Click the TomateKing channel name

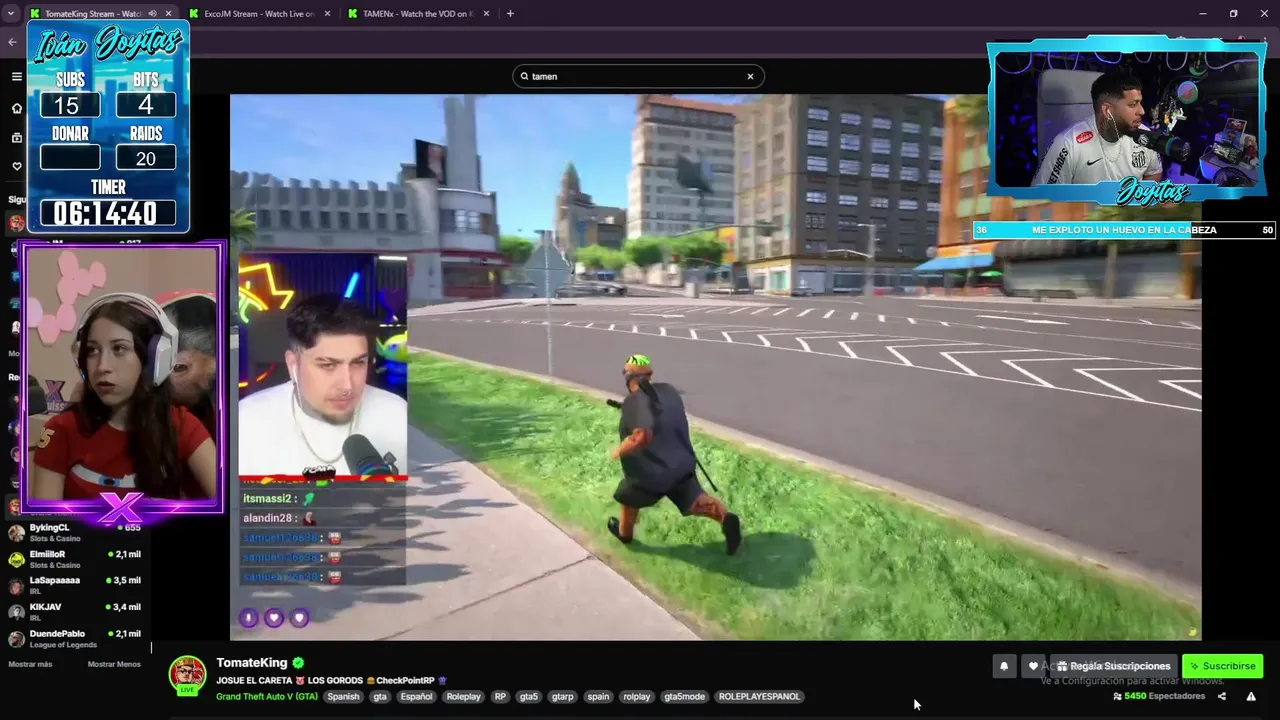(252, 662)
